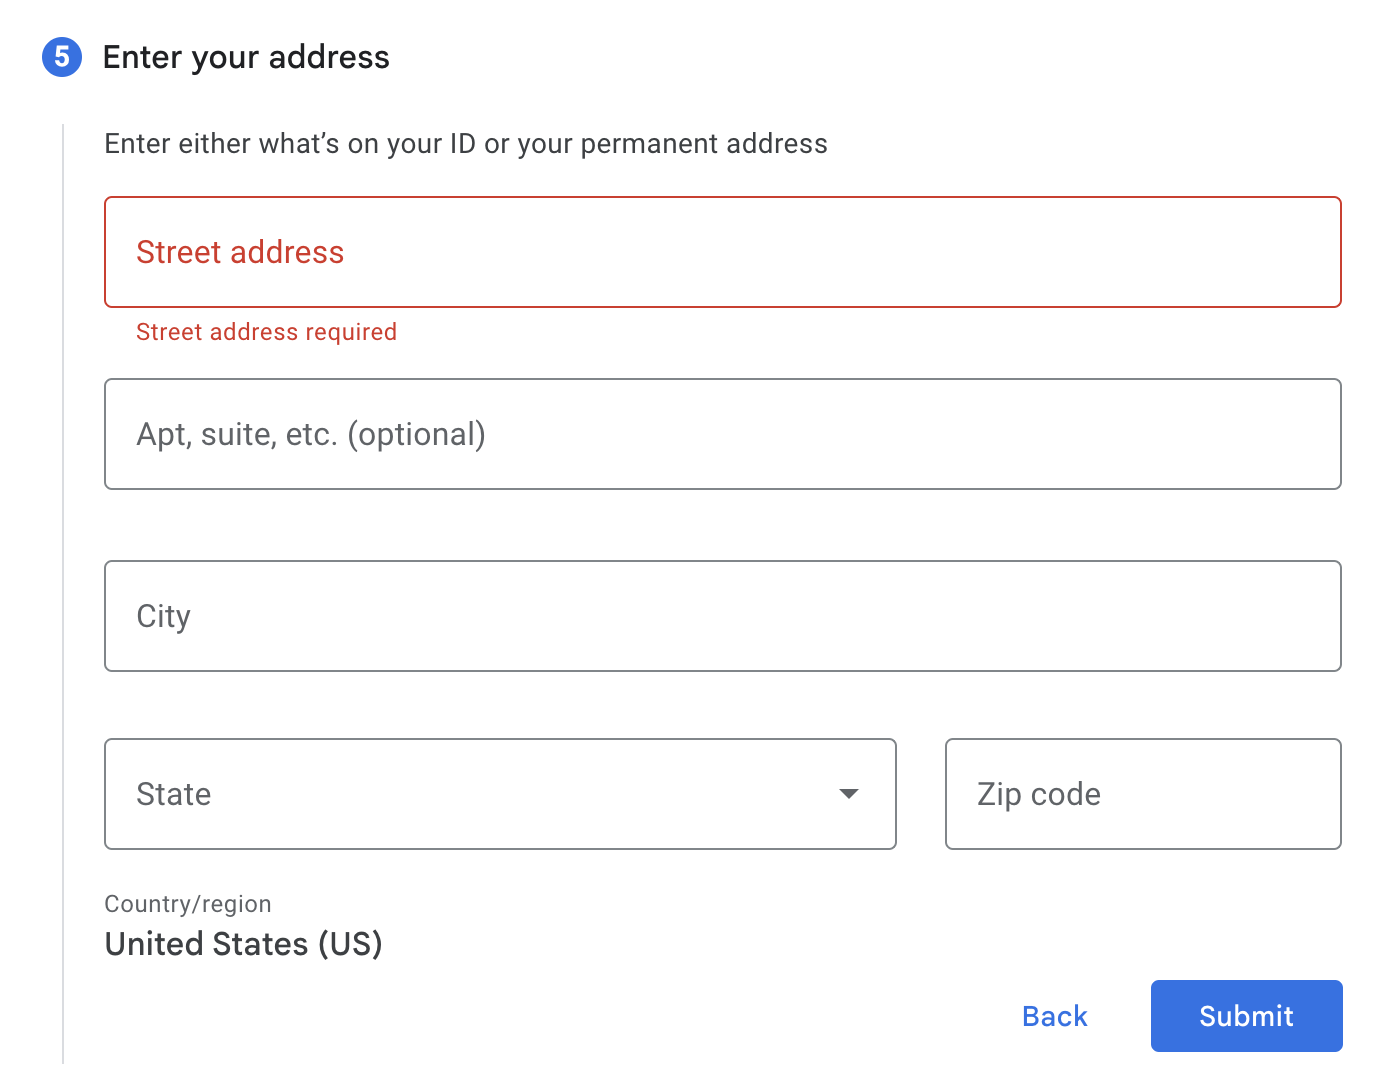
Task: Go back using the Back control
Action: (x=1054, y=1015)
